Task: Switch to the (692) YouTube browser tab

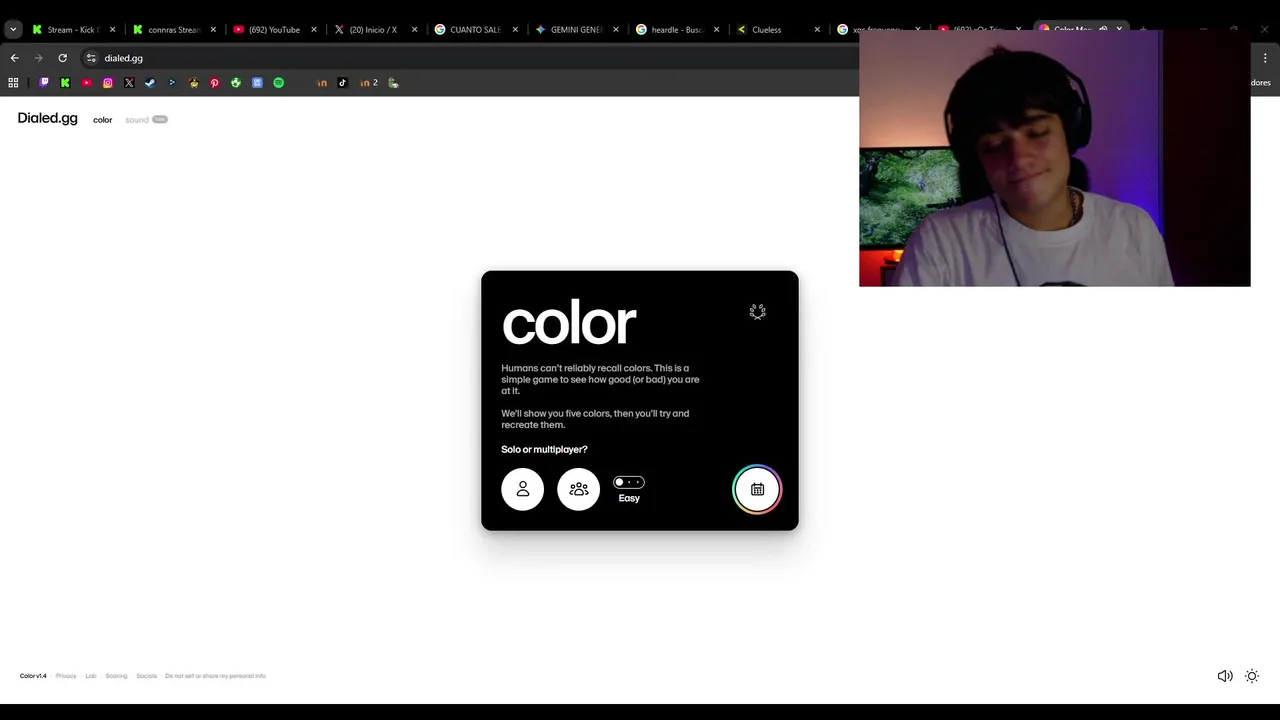Action: click(273, 29)
